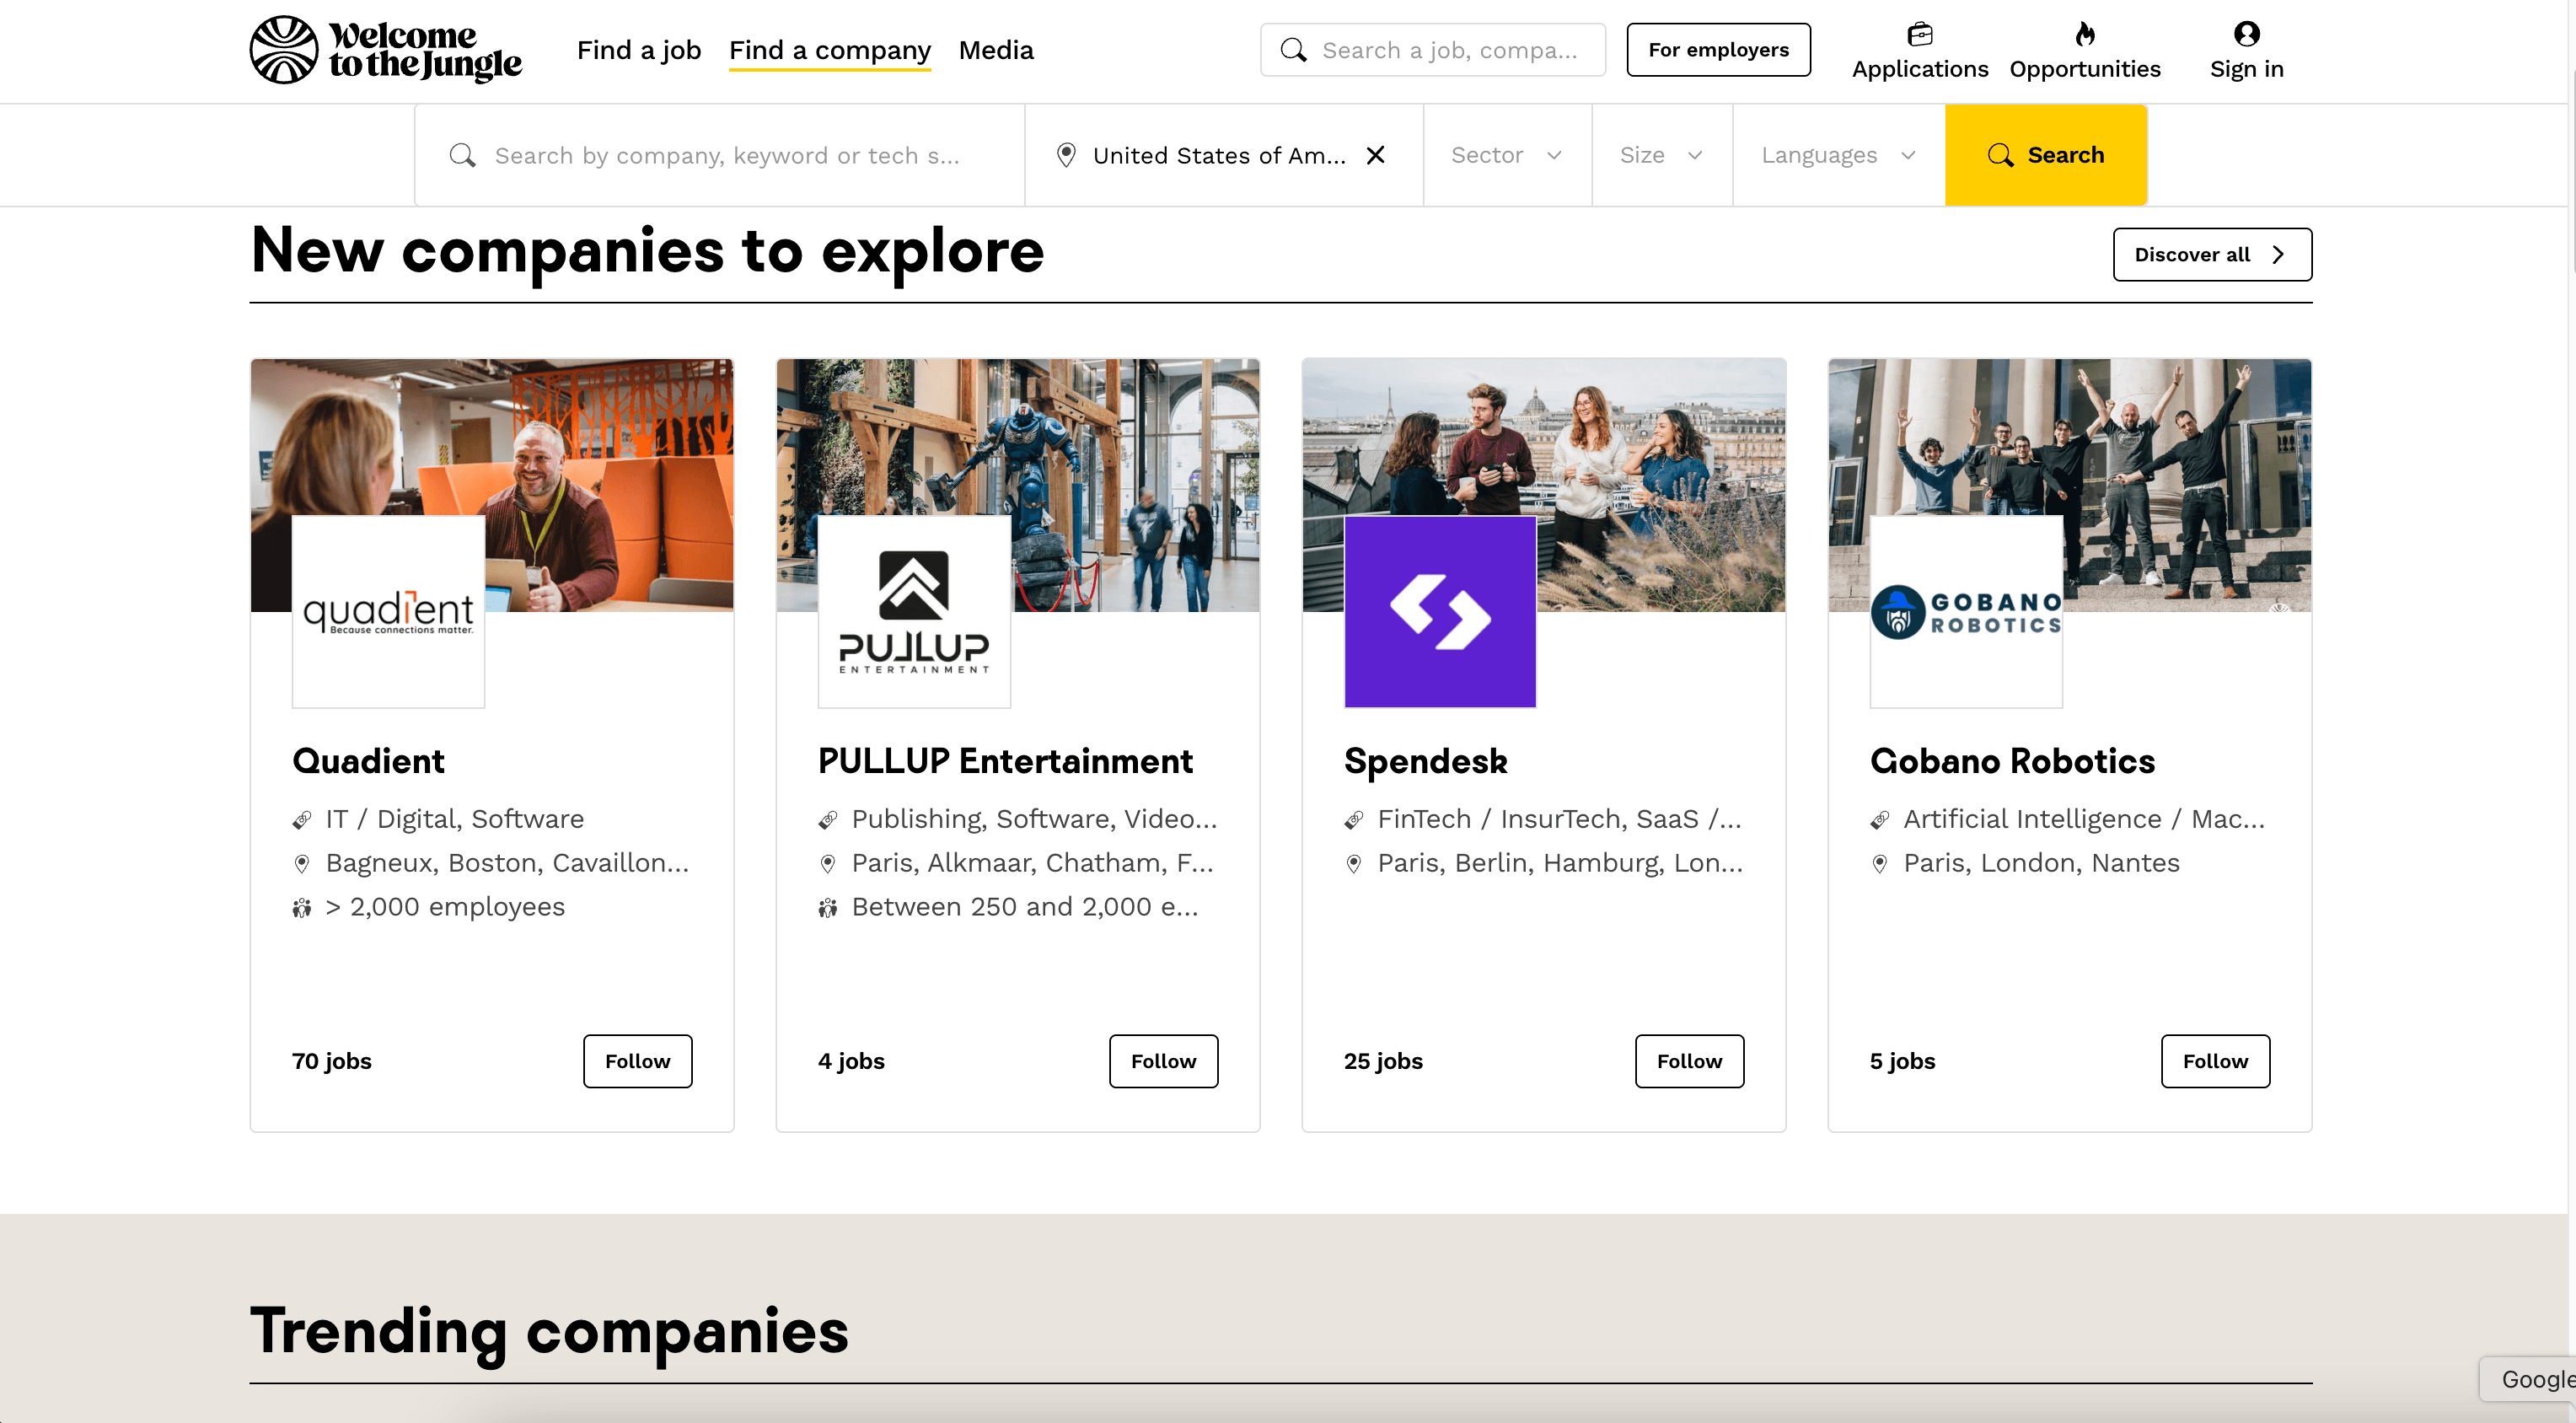Image resolution: width=2576 pixels, height=1423 pixels.
Task: Open the Media menu item
Action: (x=995, y=50)
